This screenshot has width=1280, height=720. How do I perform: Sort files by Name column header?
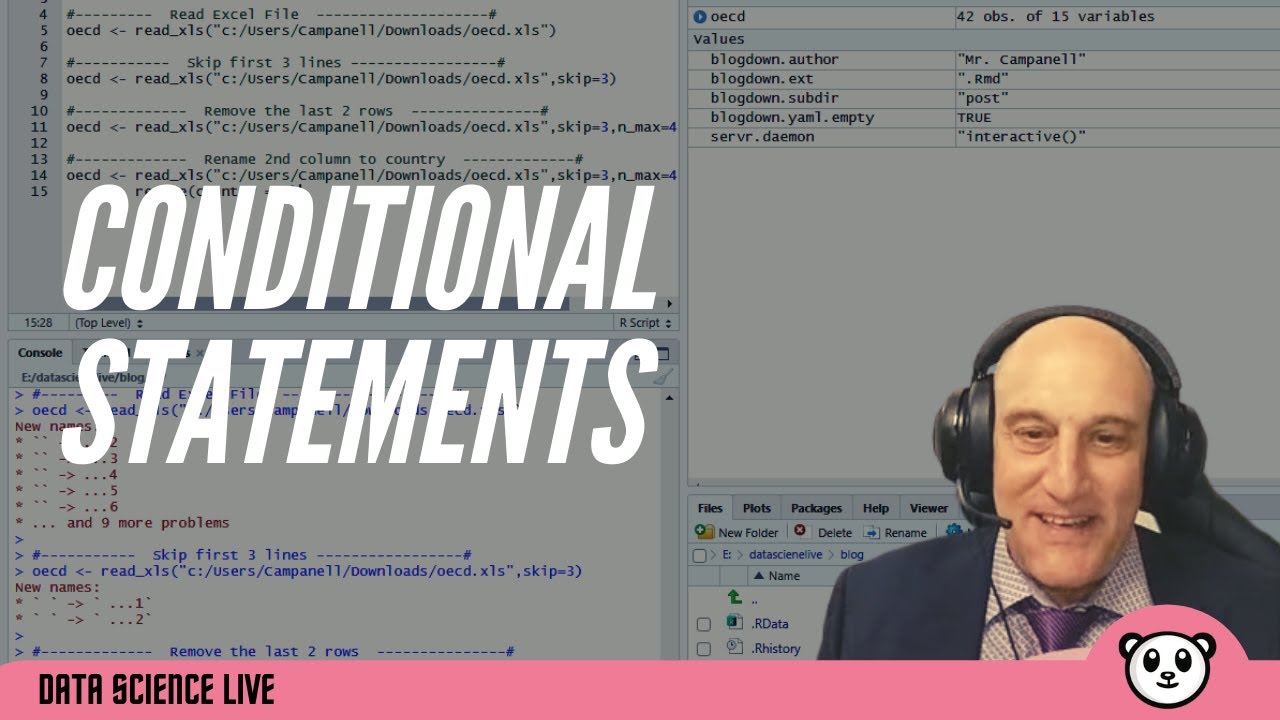click(x=776, y=576)
